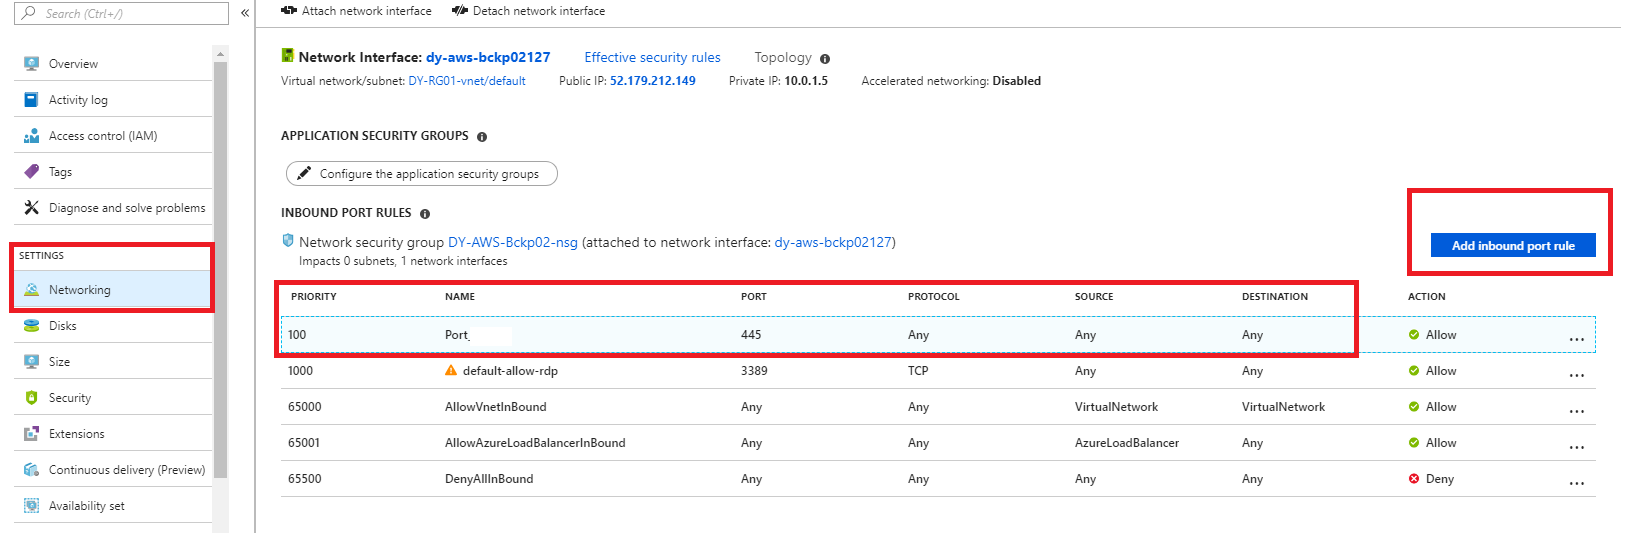Click Configure the application security groups
The image size is (1629, 533).
pyautogui.click(x=421, y=174)
